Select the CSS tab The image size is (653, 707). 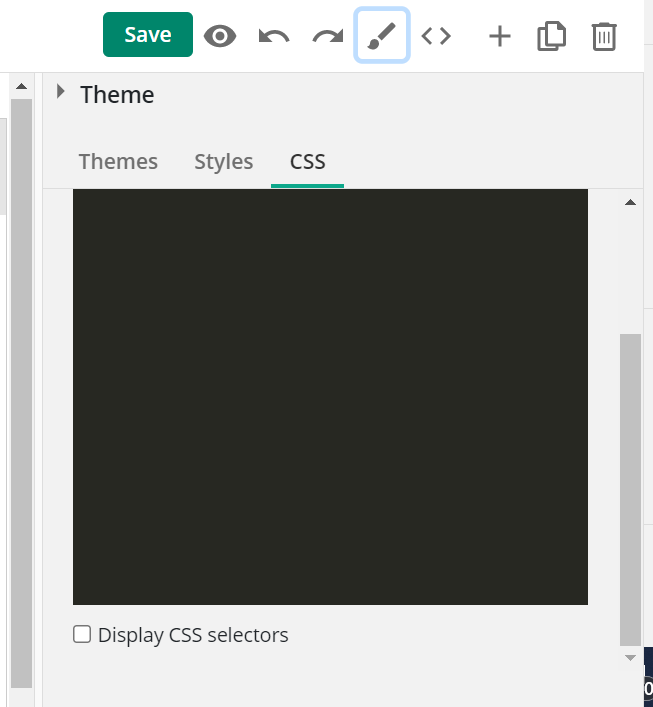(x=308, y=161)
